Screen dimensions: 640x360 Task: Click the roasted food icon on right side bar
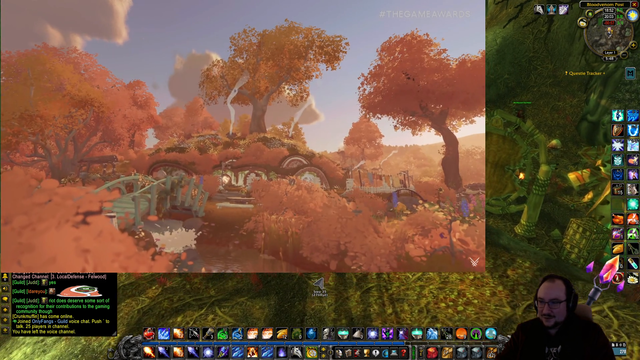[x=618, y=218]
